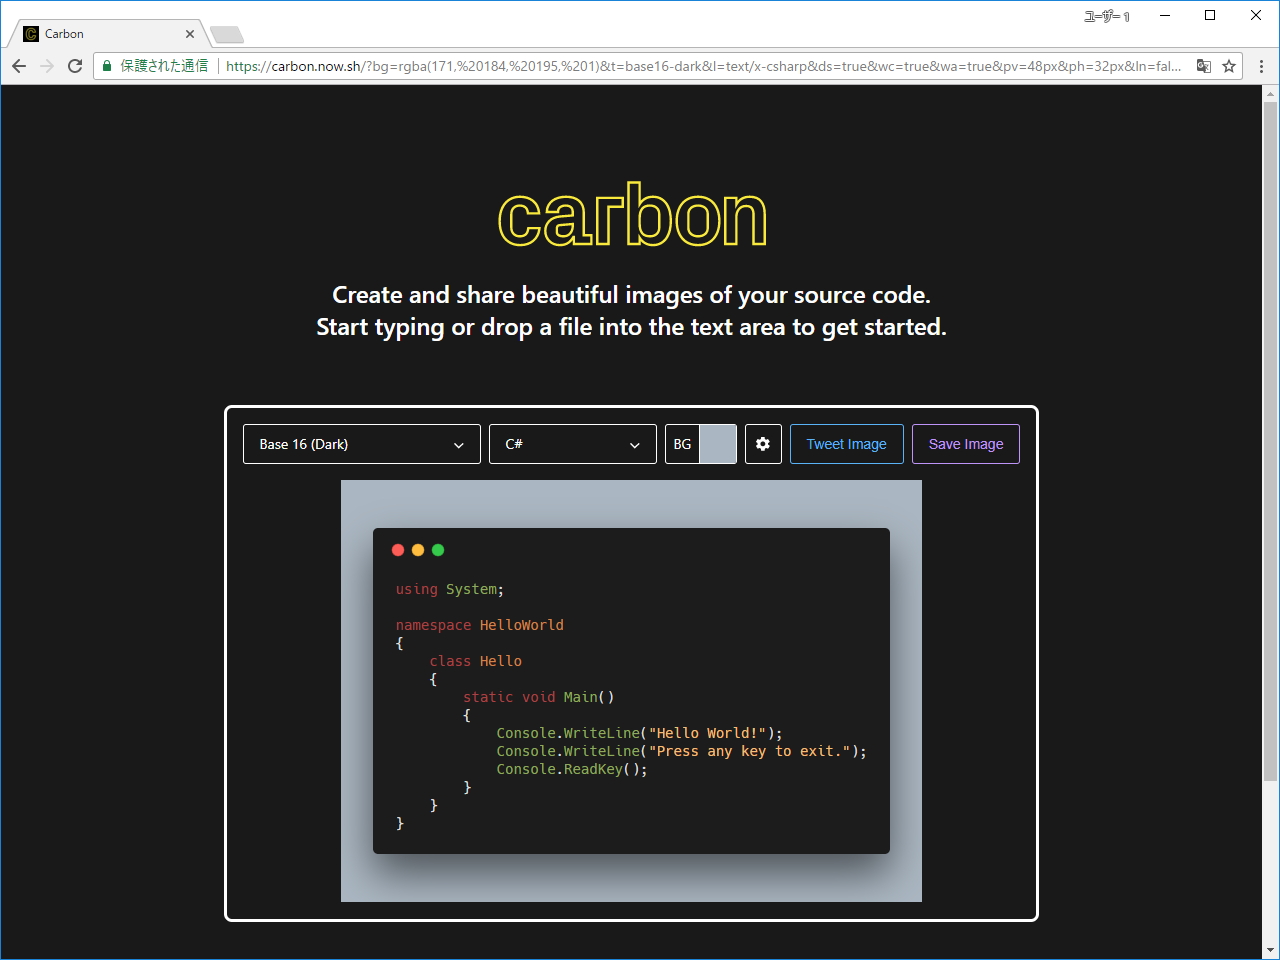Screen dimensions: 1280x960
Task: Reload the Carbon page
Action: pos(75,65)
